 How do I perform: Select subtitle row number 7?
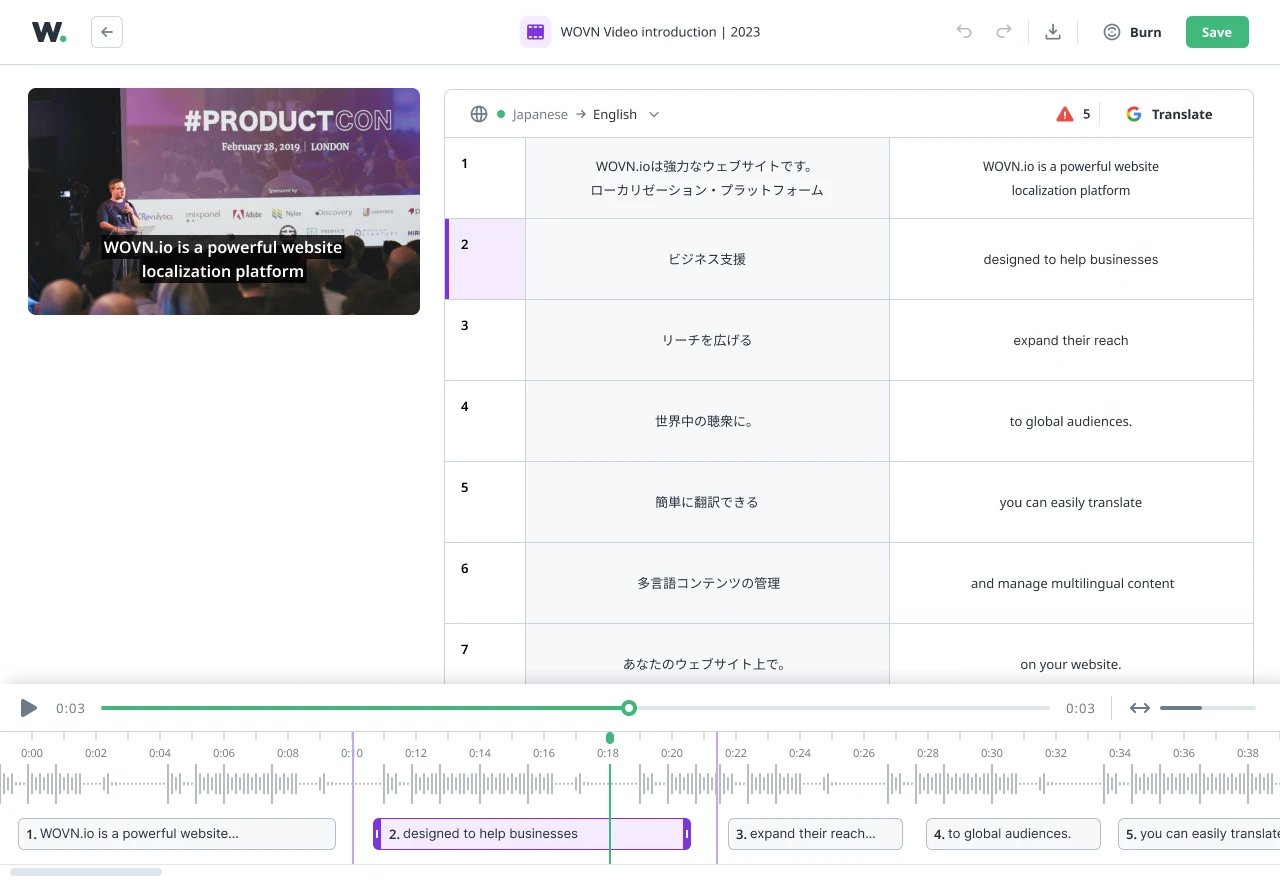485,654
